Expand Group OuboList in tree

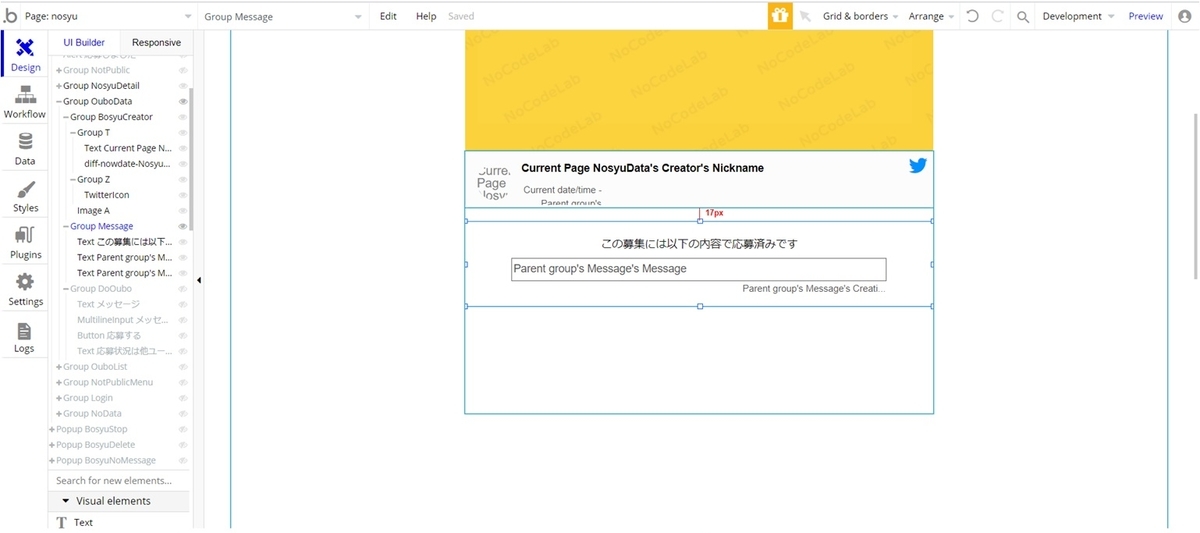(59, 367)
